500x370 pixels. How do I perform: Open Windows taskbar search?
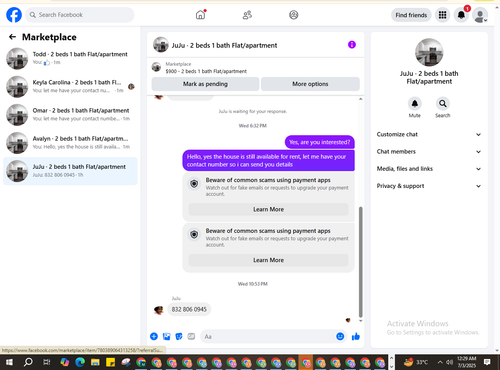point(28,362)
